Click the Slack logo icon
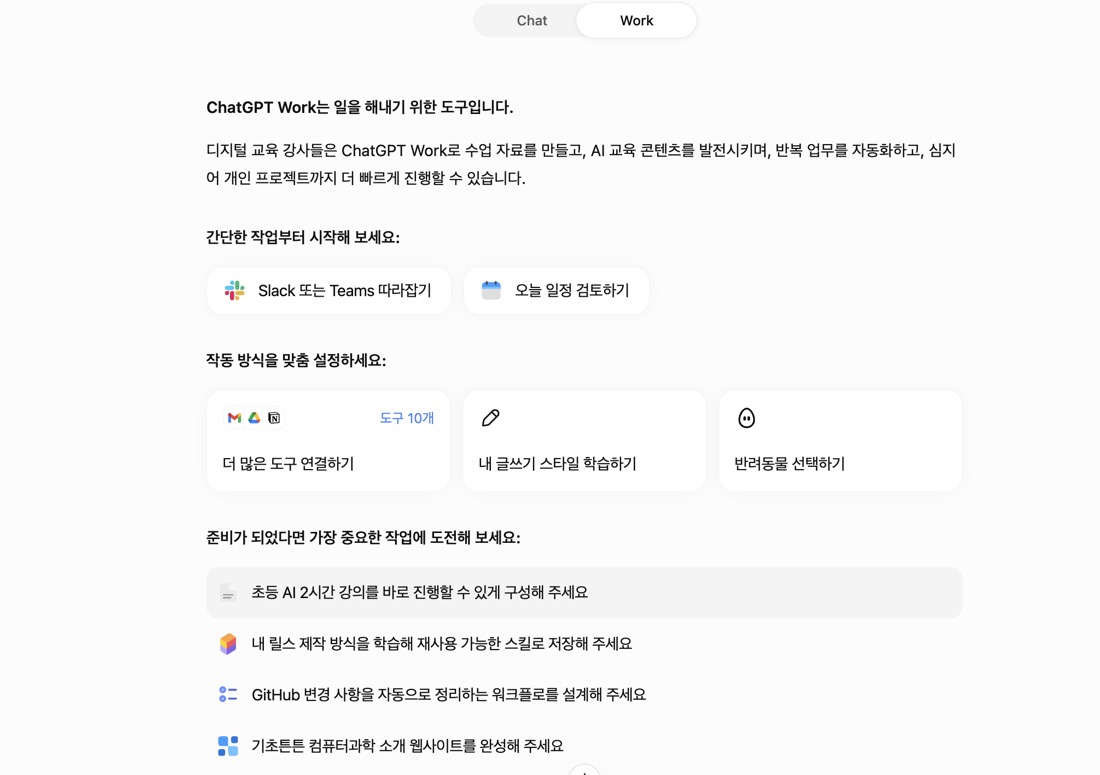The width and height of the screenshot is (1100, 775). click(234, 290)
